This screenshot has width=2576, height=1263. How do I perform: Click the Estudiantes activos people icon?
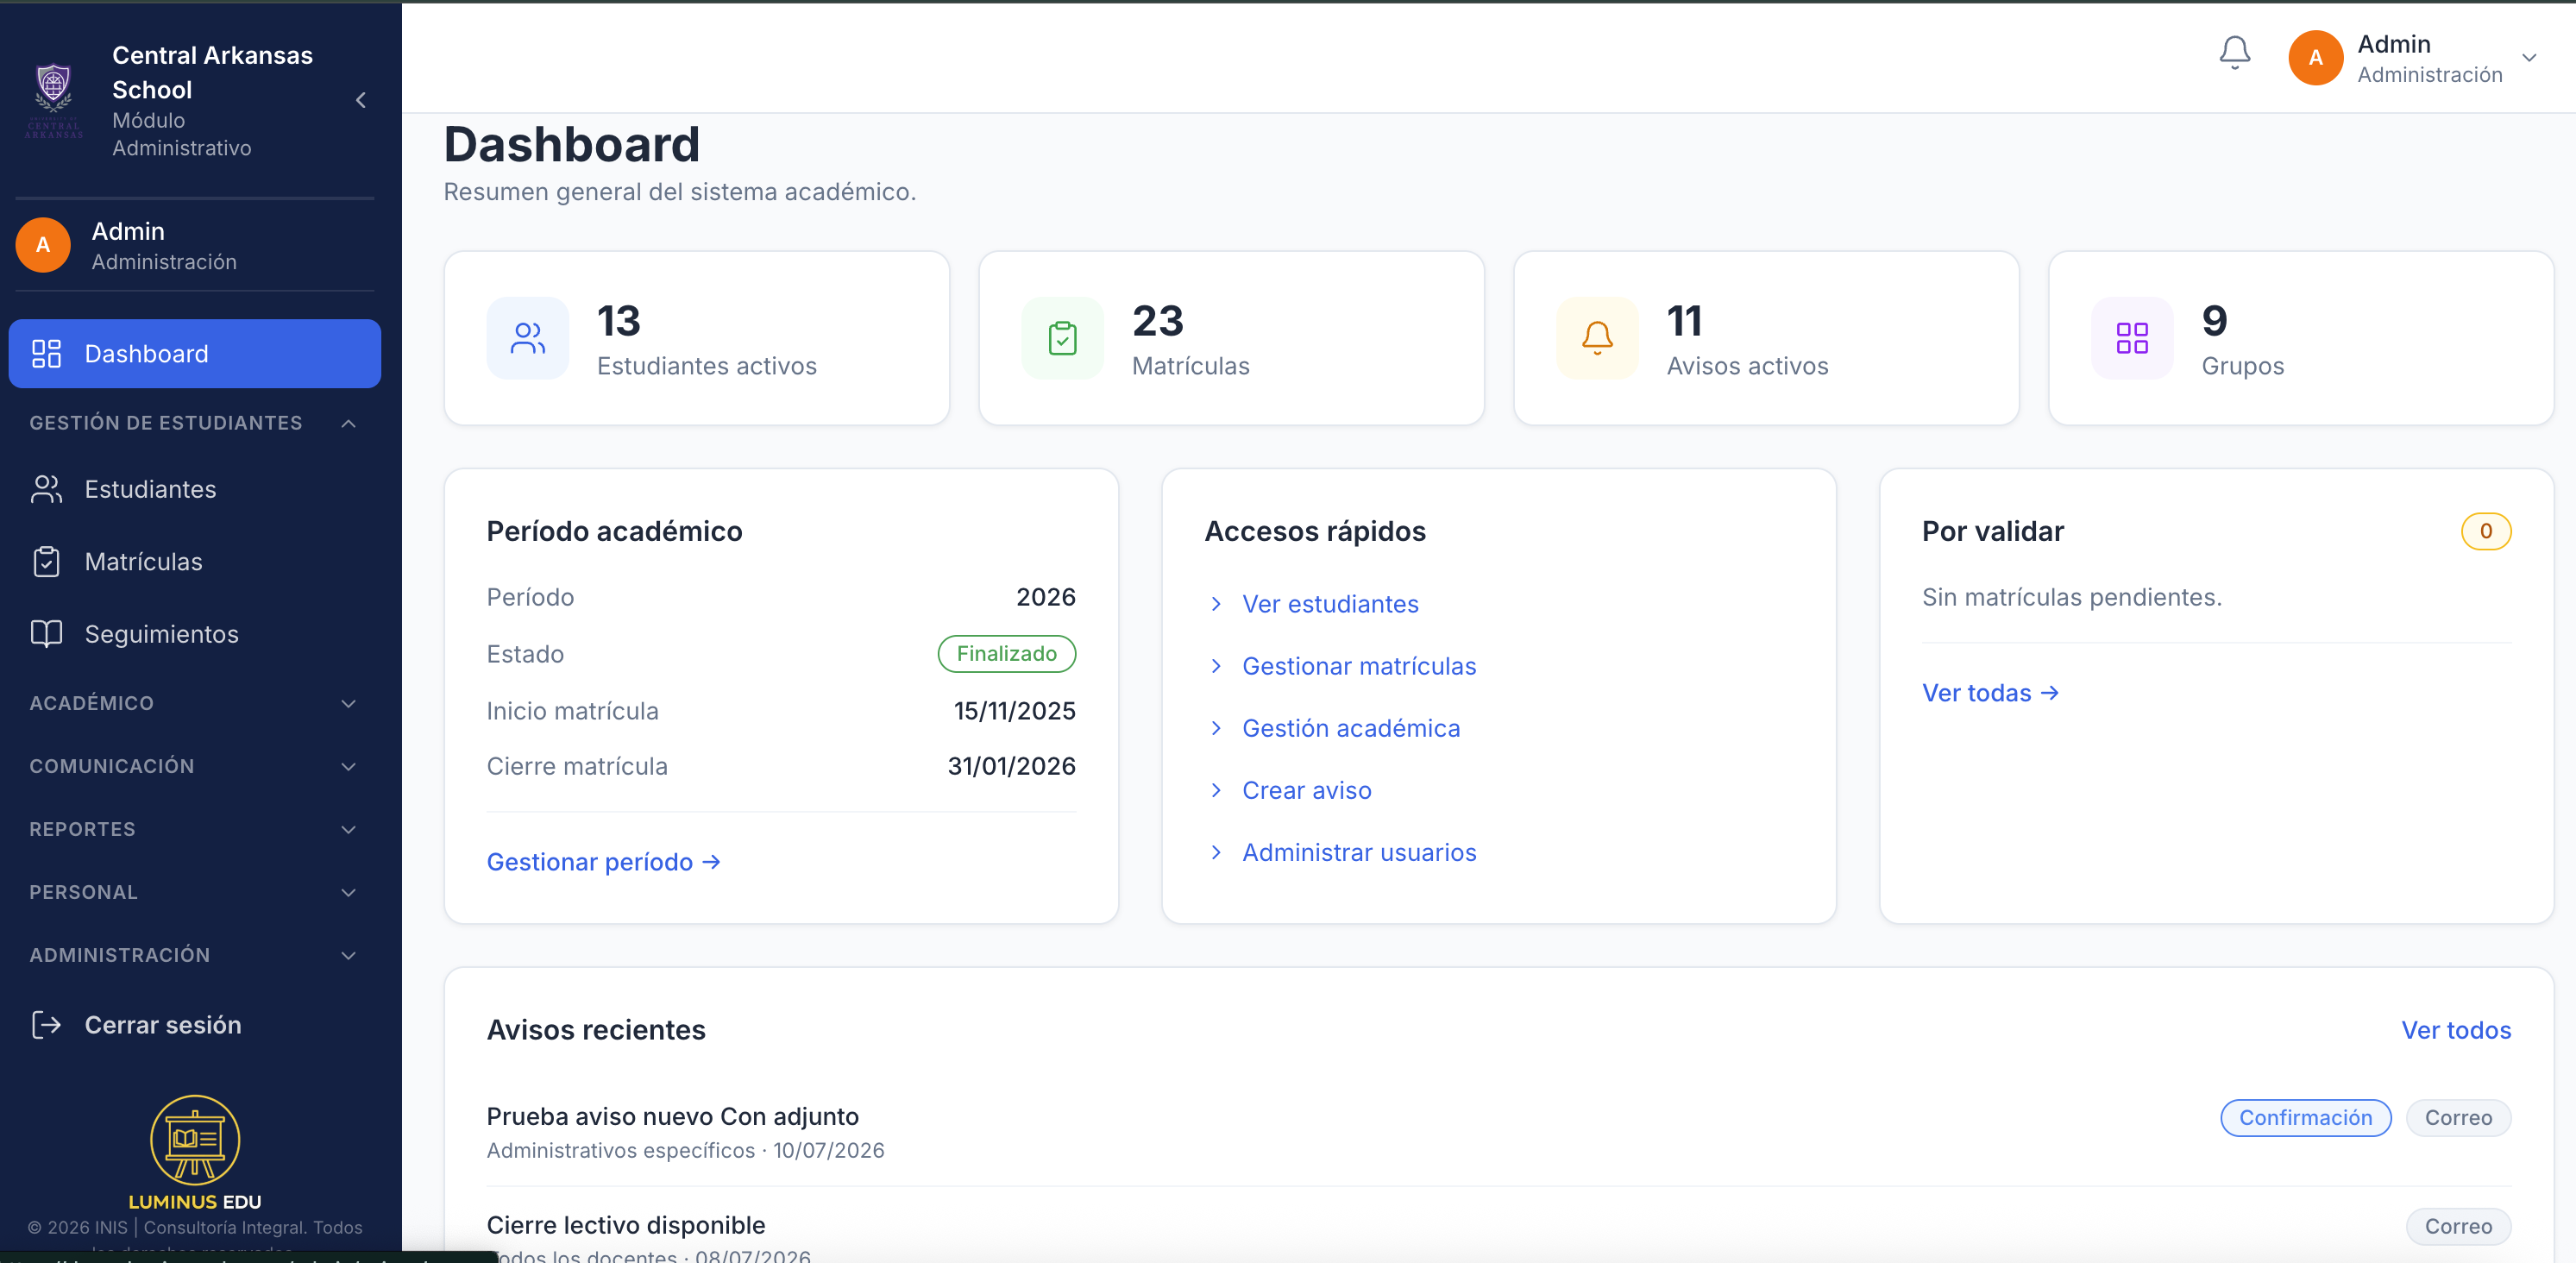coord(528,338)
